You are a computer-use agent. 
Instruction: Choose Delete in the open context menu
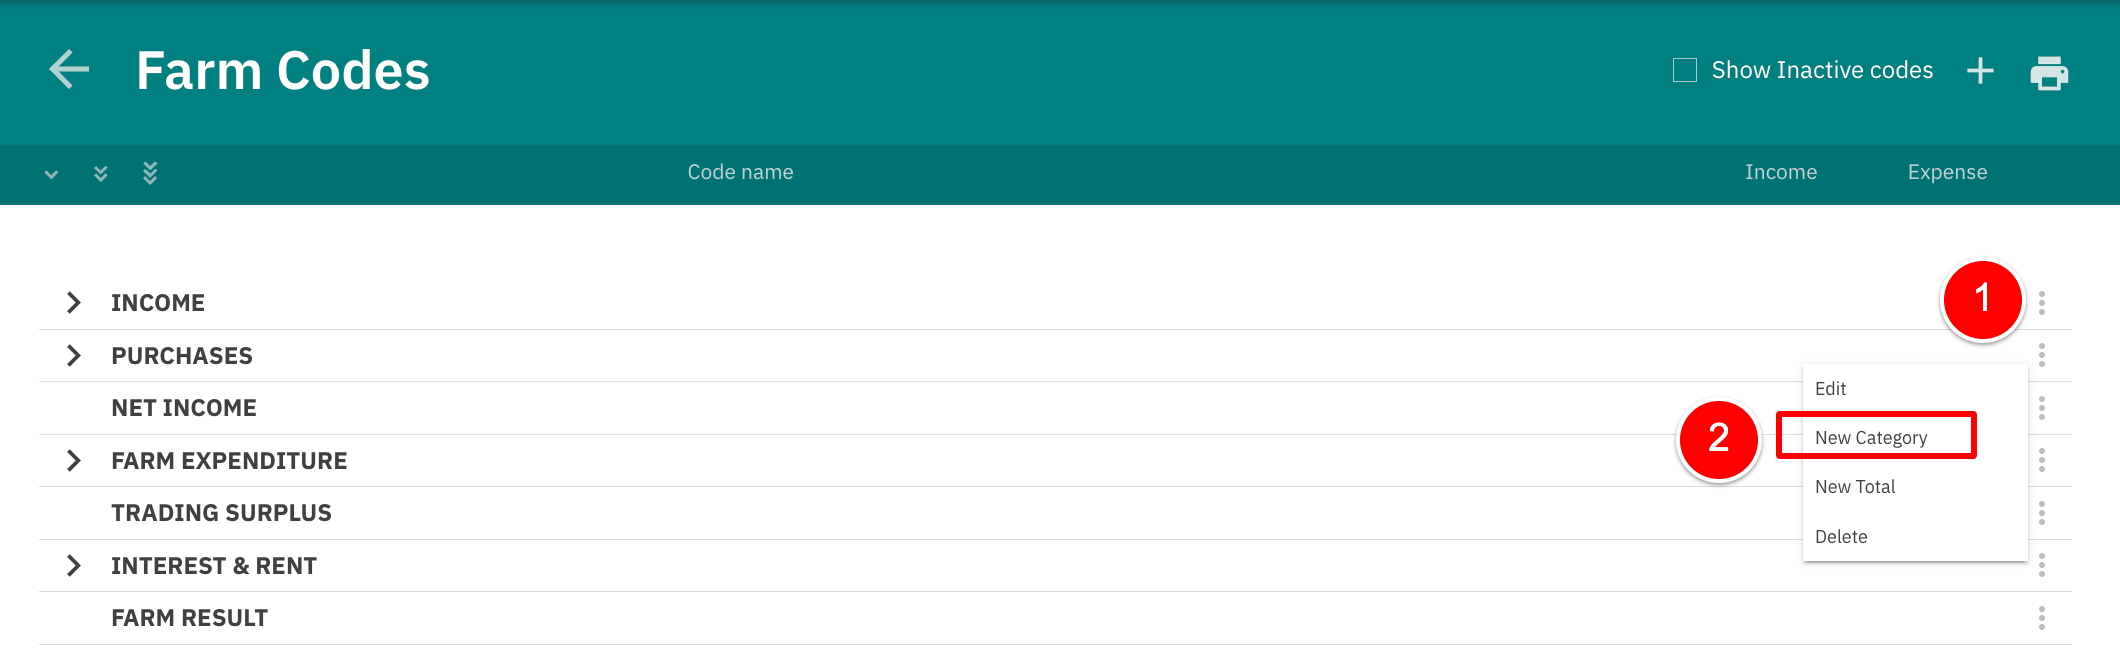coord(1841,536)
